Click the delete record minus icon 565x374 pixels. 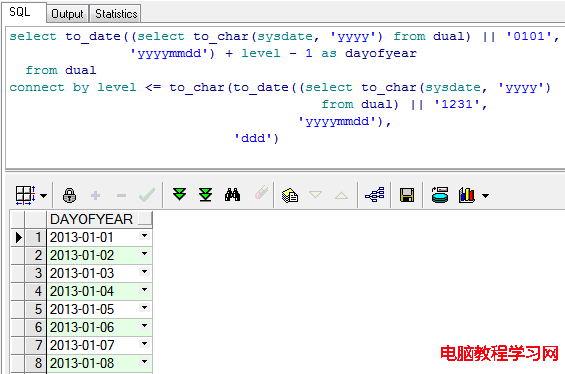(x=121, y=196)
